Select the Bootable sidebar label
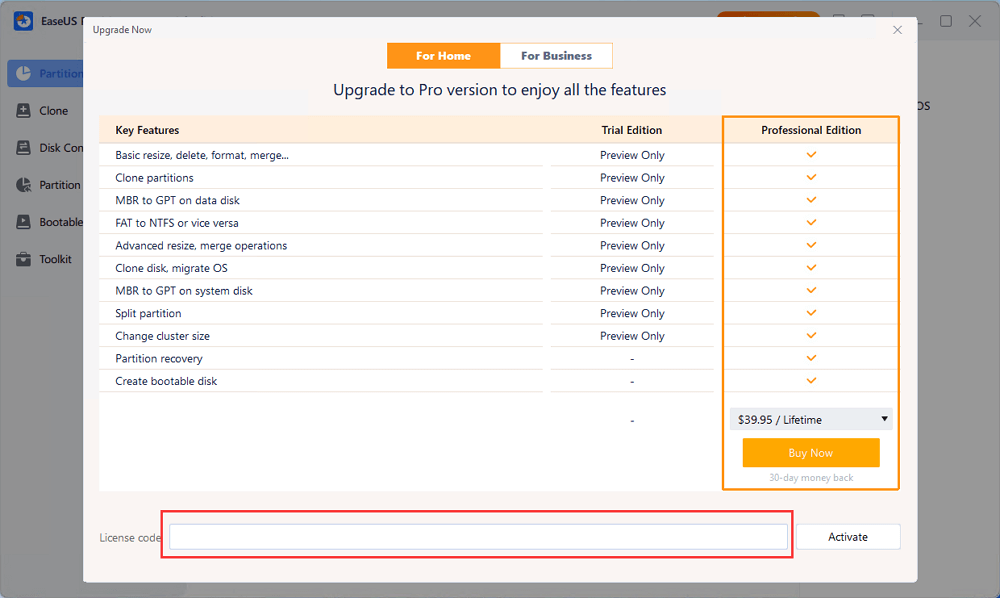 [x=61, y=222]
